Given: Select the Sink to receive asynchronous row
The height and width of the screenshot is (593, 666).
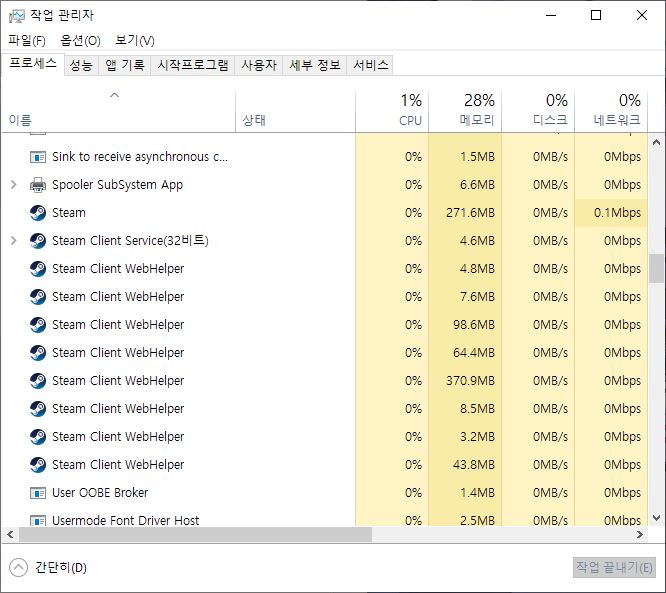Looking at the screenshot, I should click(x=325, y=157).
